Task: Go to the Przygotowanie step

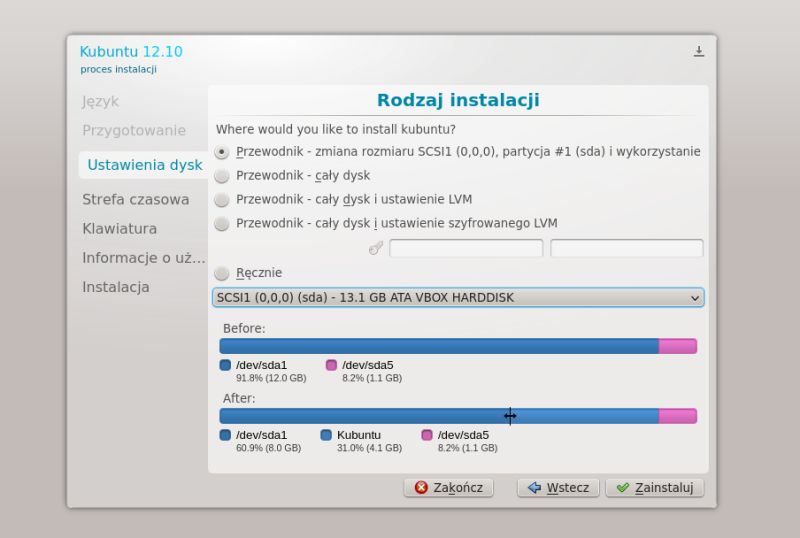Action: [x=134, y=130]
